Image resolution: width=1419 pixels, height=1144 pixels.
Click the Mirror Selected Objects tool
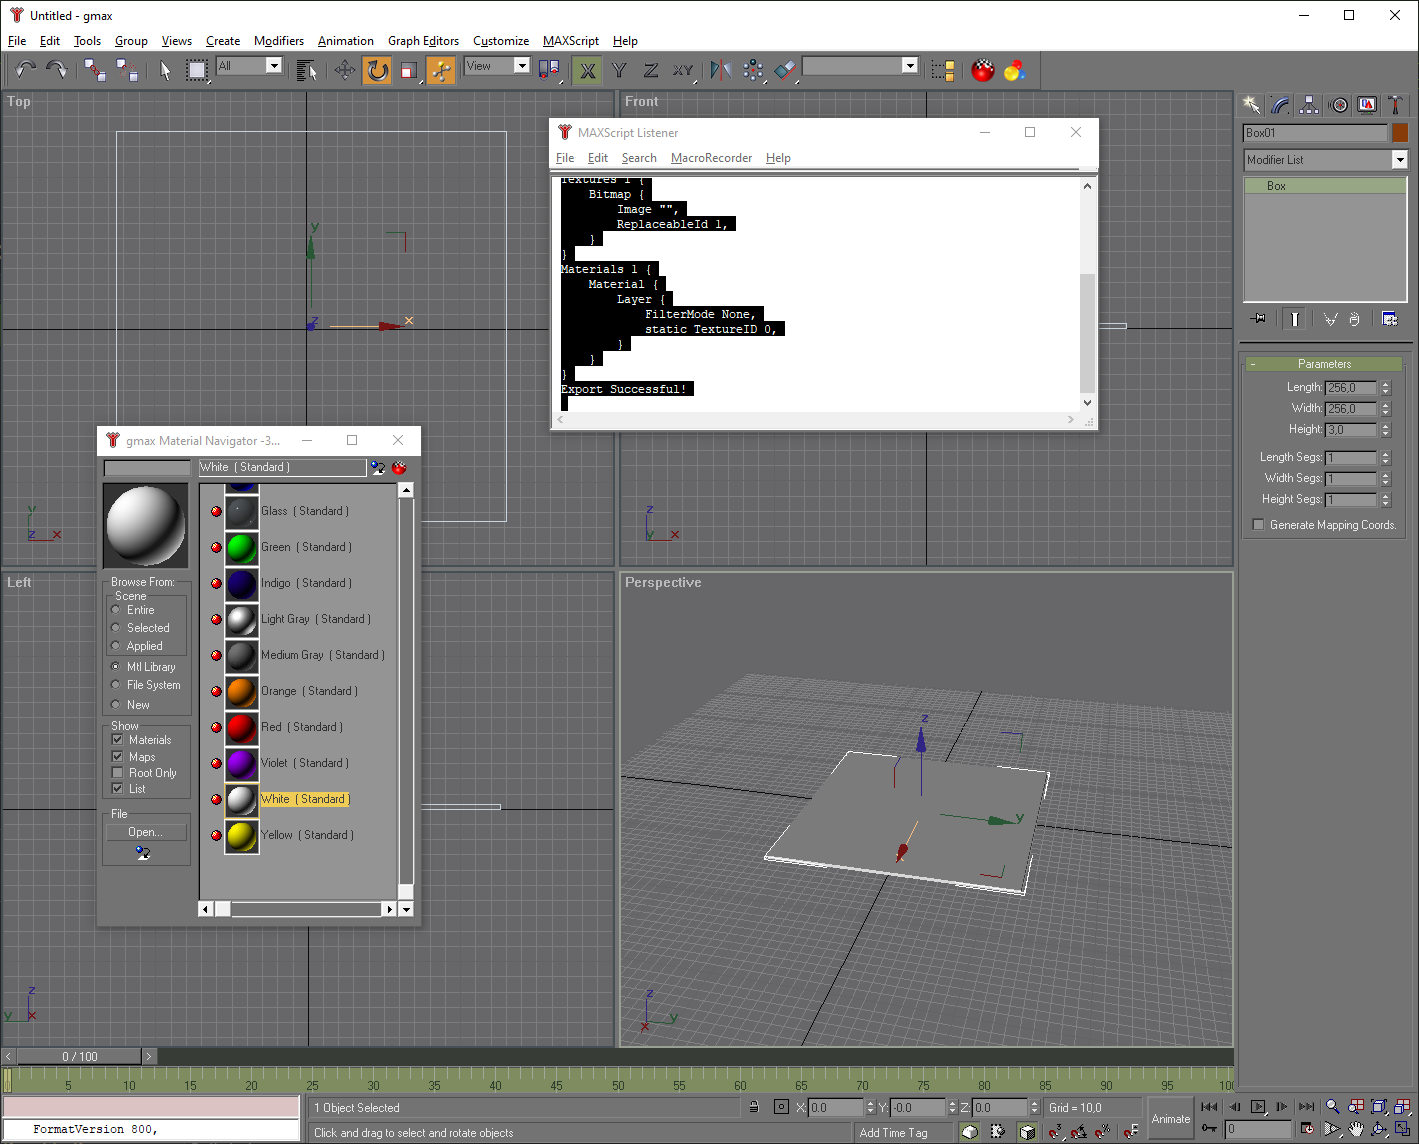click(x=721, y=70)
